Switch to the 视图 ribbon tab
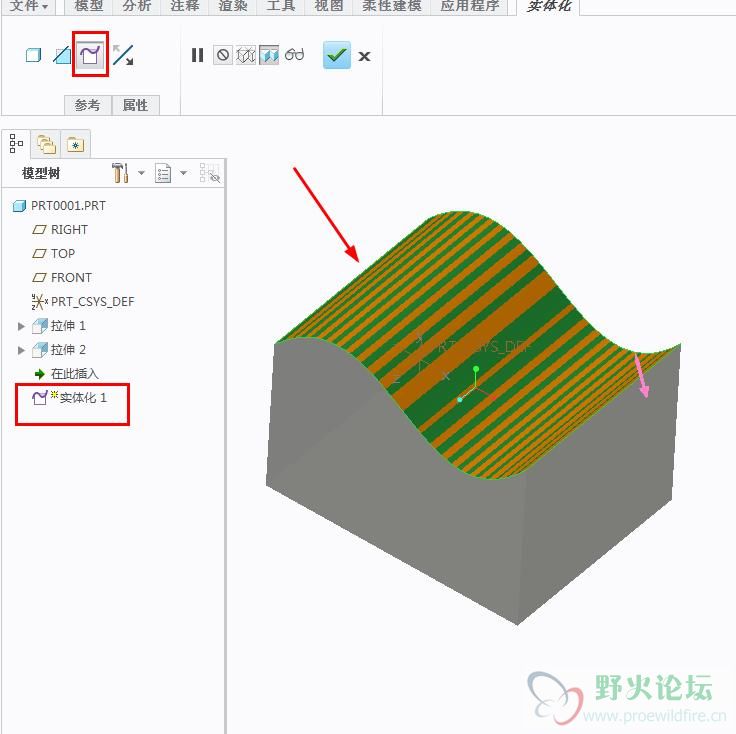The width and height of the screenshot is (736, 734). [328, 7]
